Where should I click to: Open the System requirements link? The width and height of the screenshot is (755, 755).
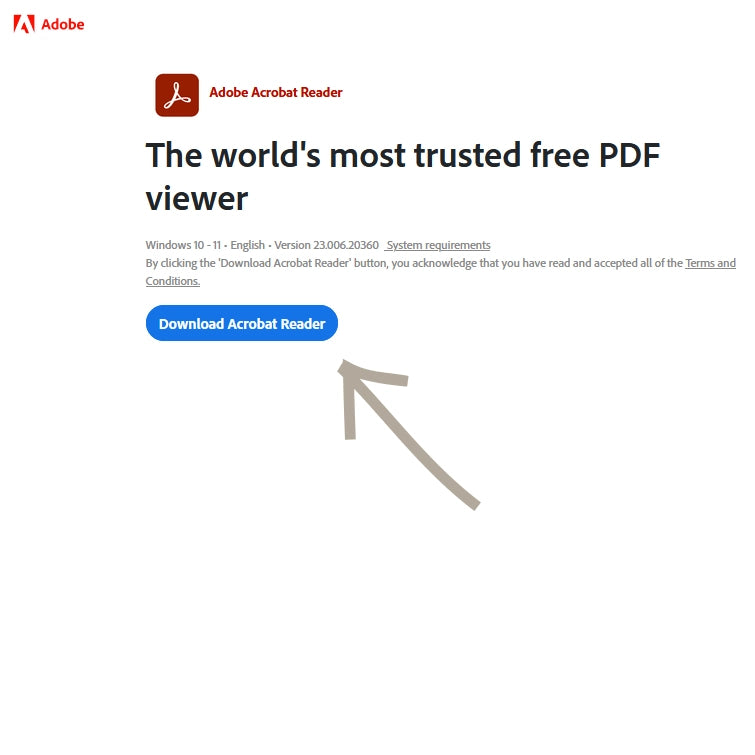tap(438, 245)
